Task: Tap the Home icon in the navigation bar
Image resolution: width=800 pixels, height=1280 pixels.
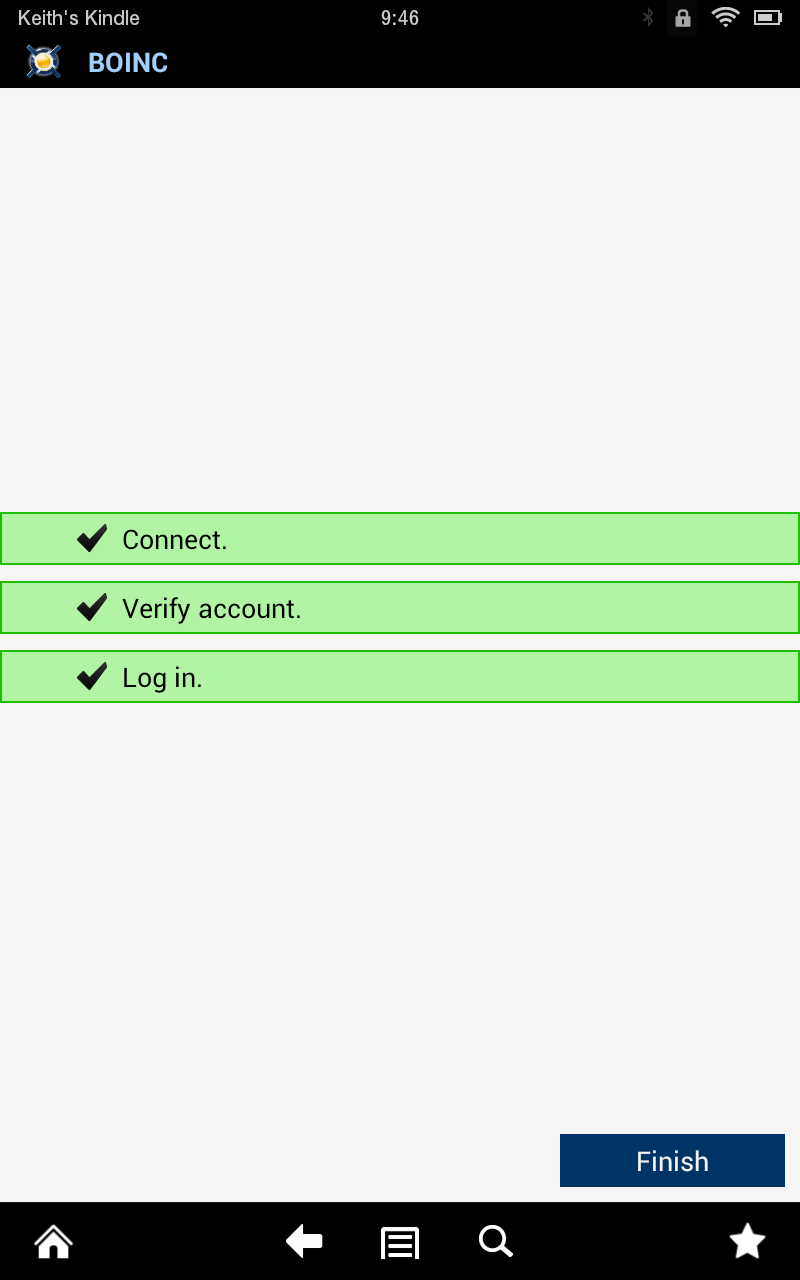Action: click(x=52, y=1241)
